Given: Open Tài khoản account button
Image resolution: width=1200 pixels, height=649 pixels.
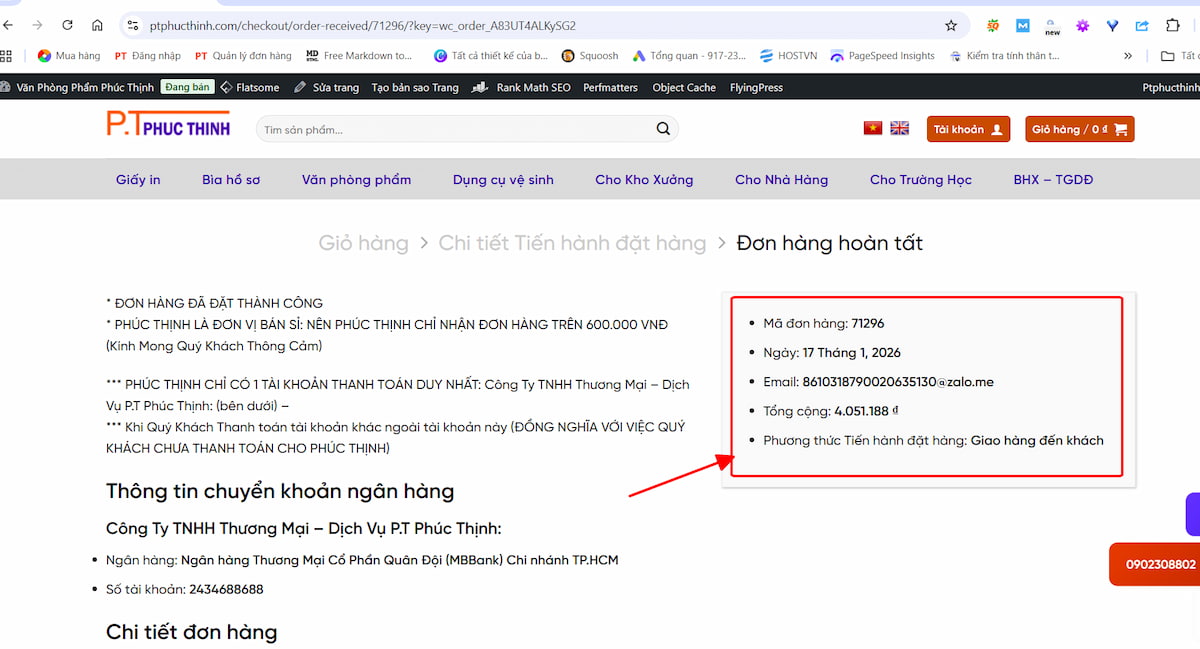Looking at the screenshot, I should (x=968, y=129).
